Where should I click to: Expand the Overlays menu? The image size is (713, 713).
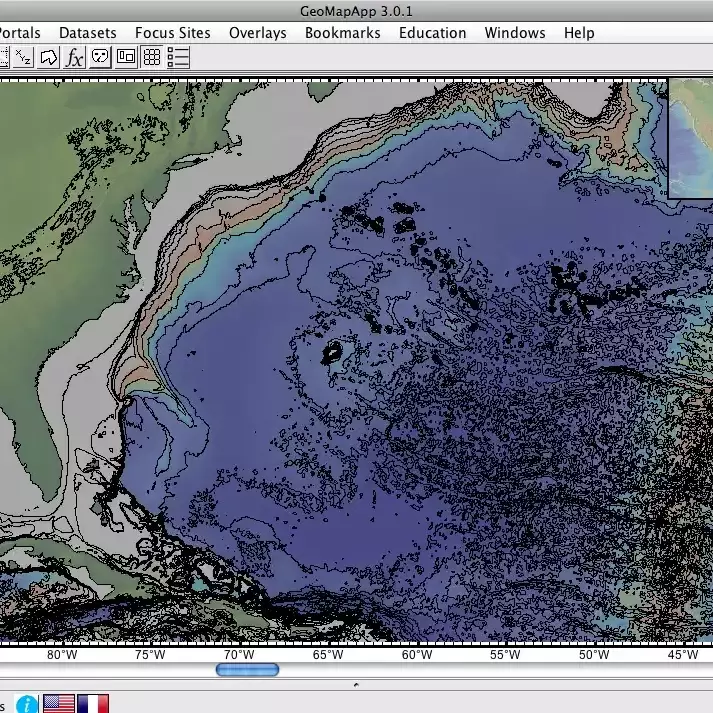pyautogui.click(x=257, y=33)
